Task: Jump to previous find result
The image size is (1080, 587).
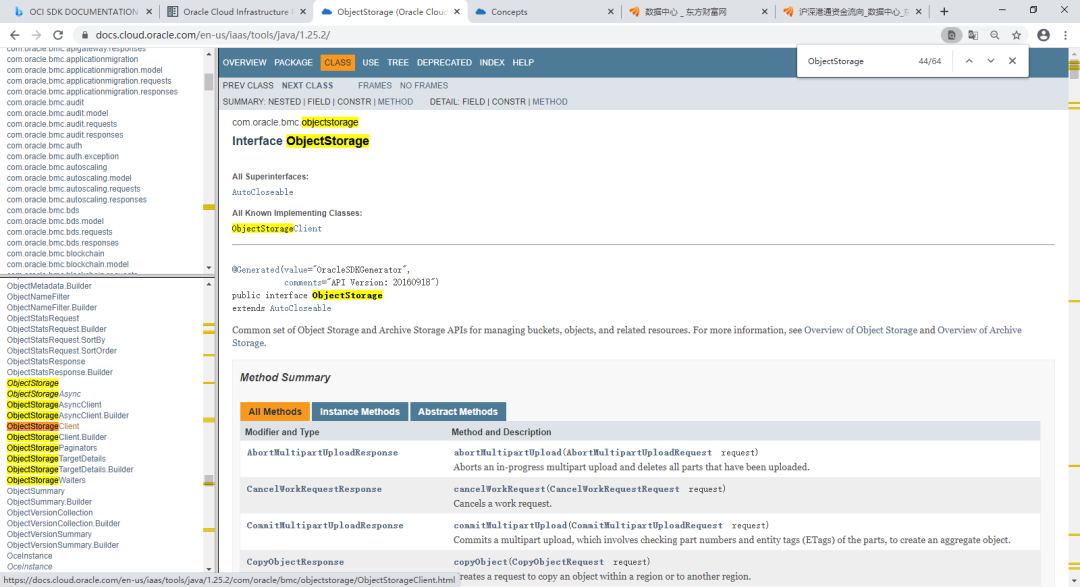Action: 969,61
